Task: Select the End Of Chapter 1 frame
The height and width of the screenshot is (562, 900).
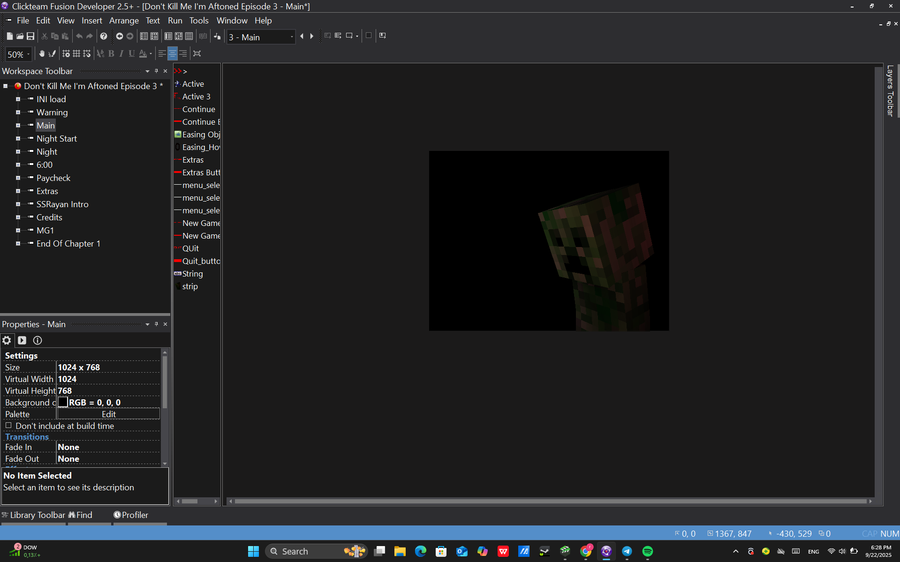Action: [68, 243]
